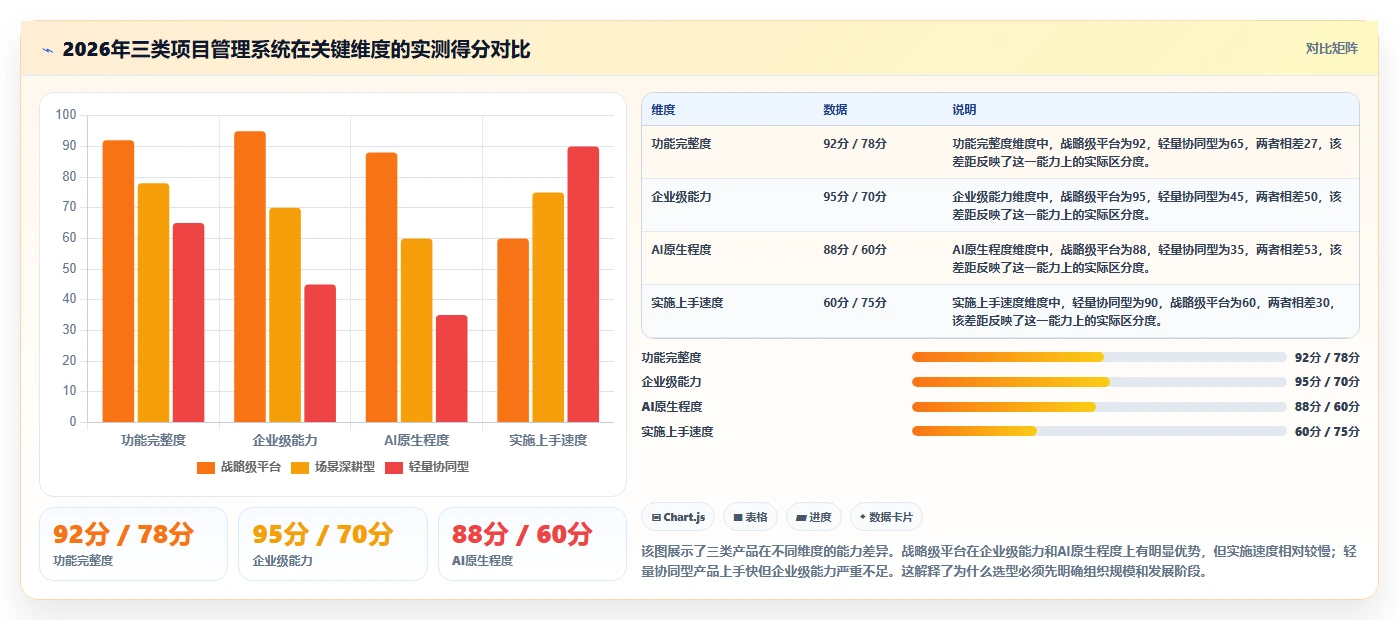Click the 对比矩阵 label in header
The height and width of the screenshot is (620, 1399).
tap(1332, 48)
